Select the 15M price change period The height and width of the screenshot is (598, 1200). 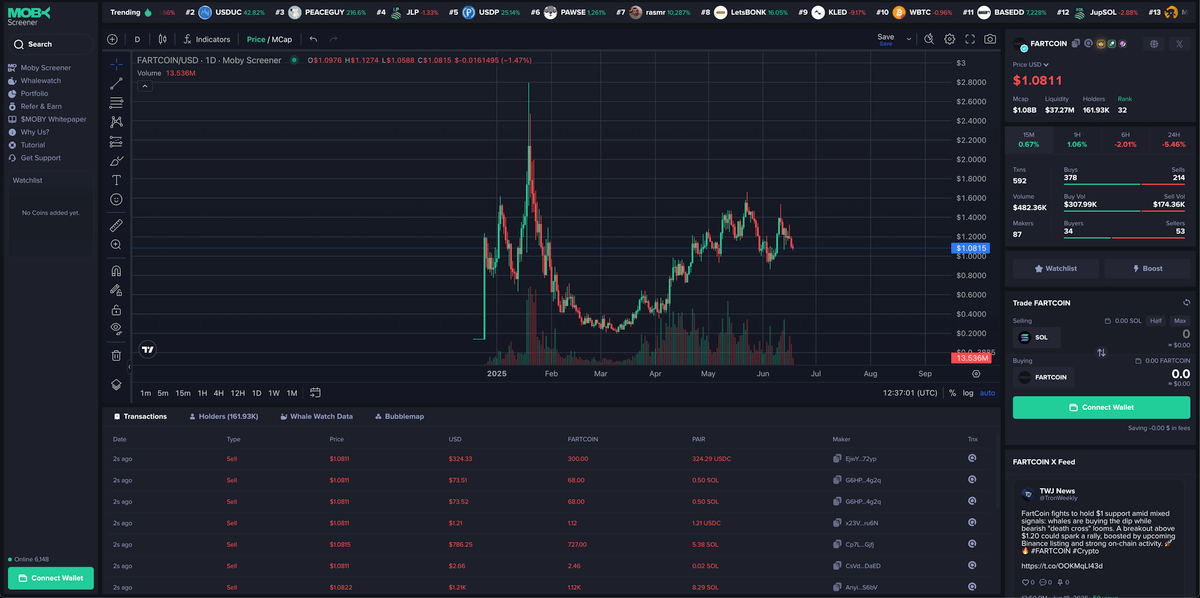point(1028,139)
